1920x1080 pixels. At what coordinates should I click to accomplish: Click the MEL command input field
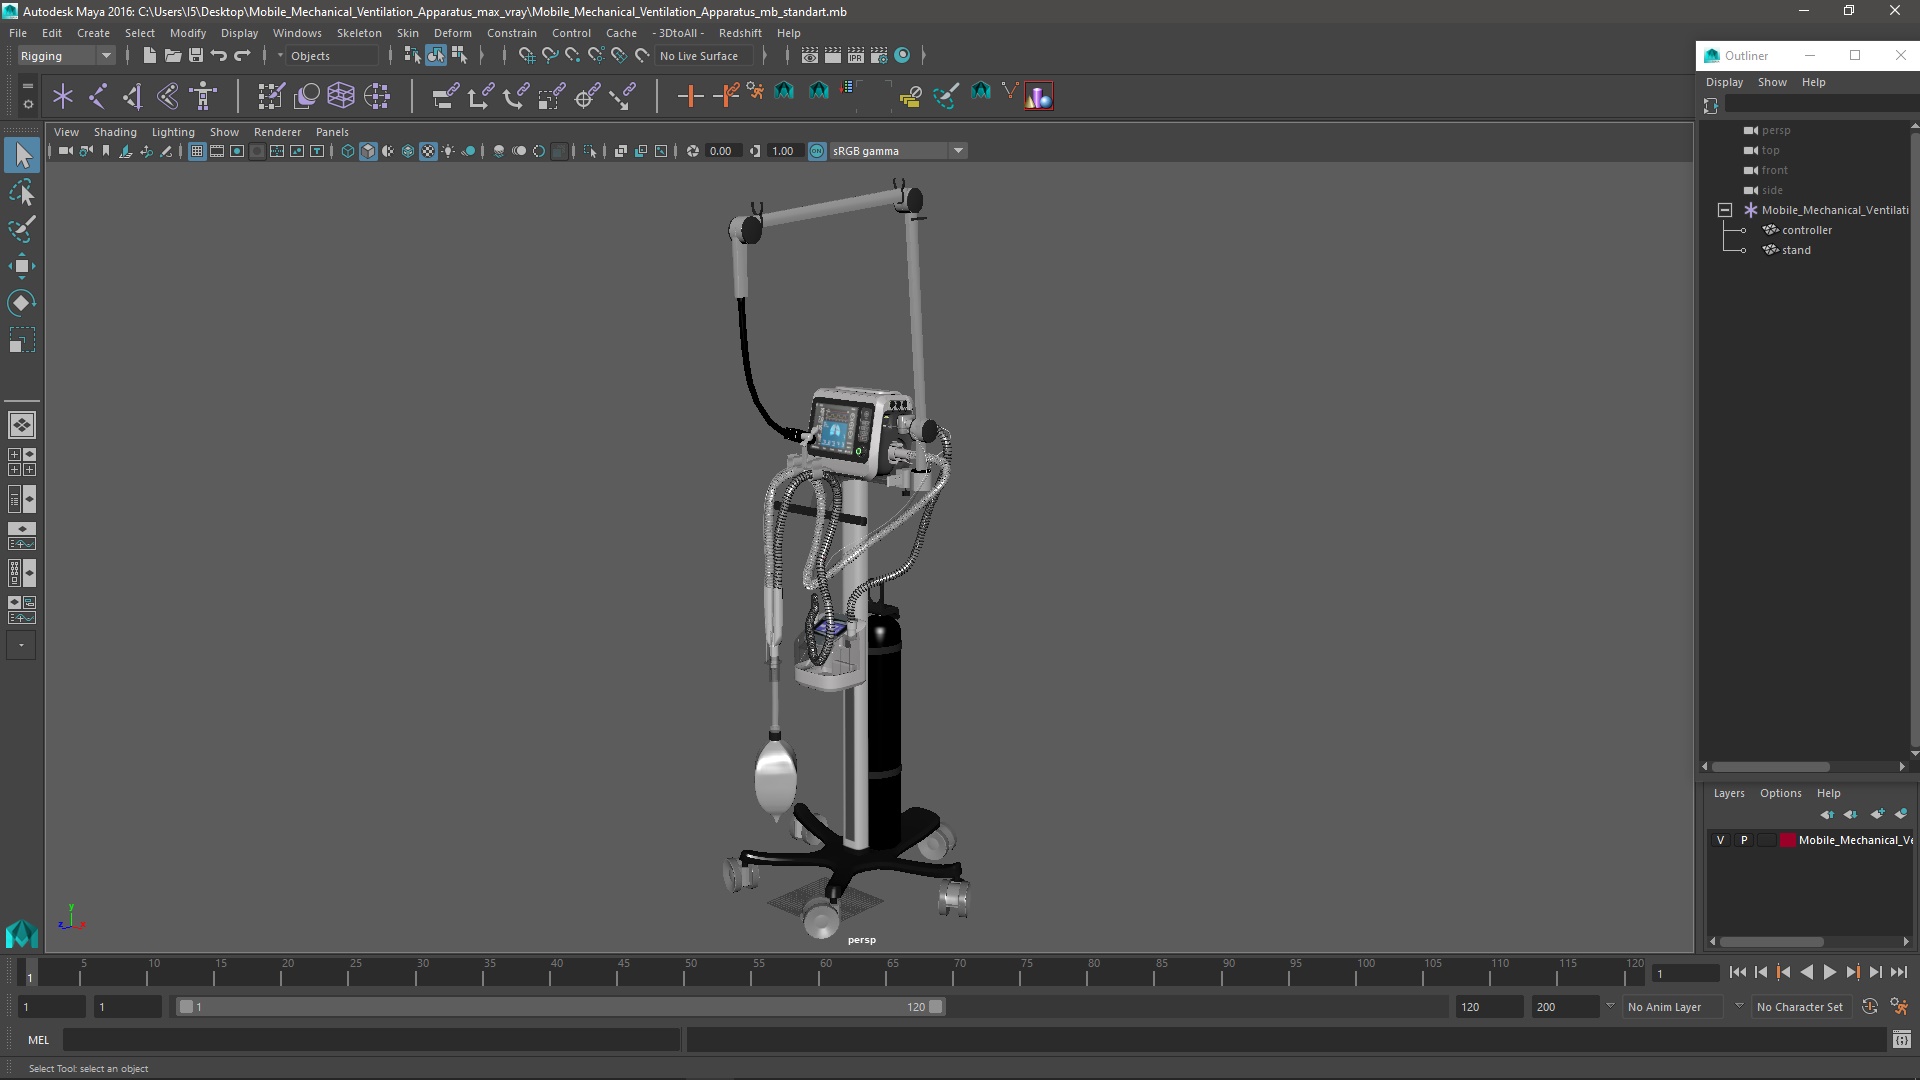point(371,1040)
